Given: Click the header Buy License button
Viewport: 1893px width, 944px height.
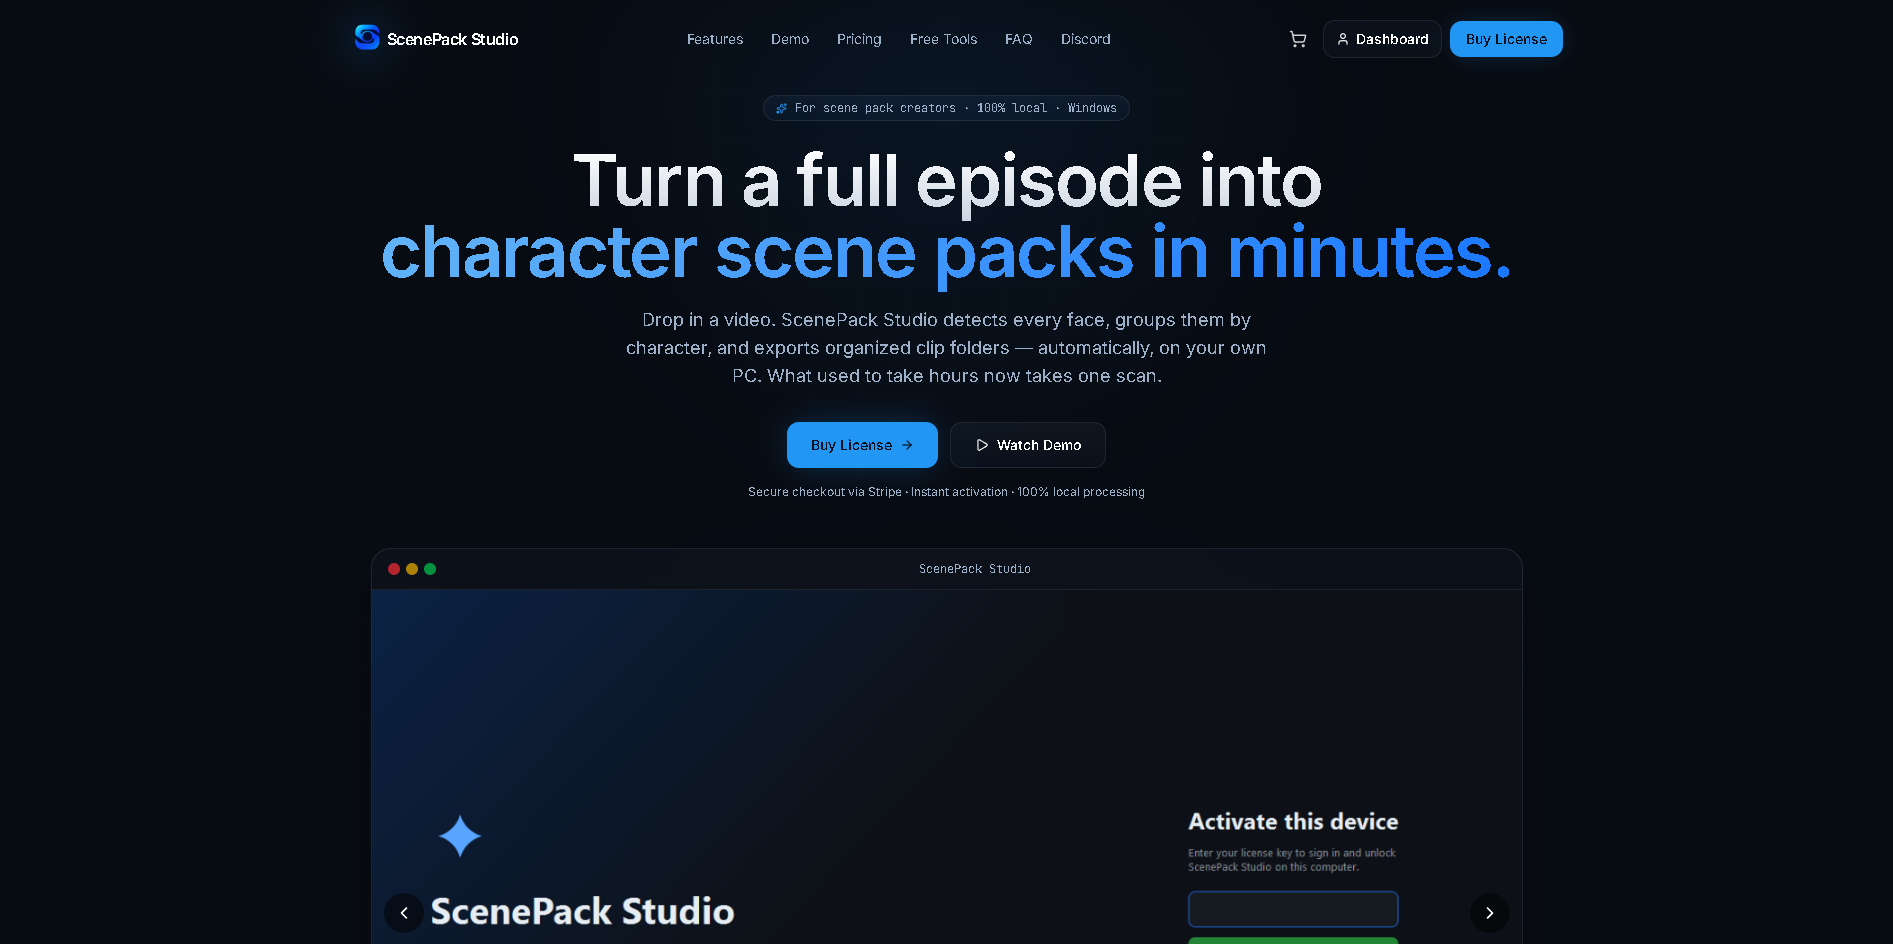Looking at the screenshot, I should [1506, 39].
